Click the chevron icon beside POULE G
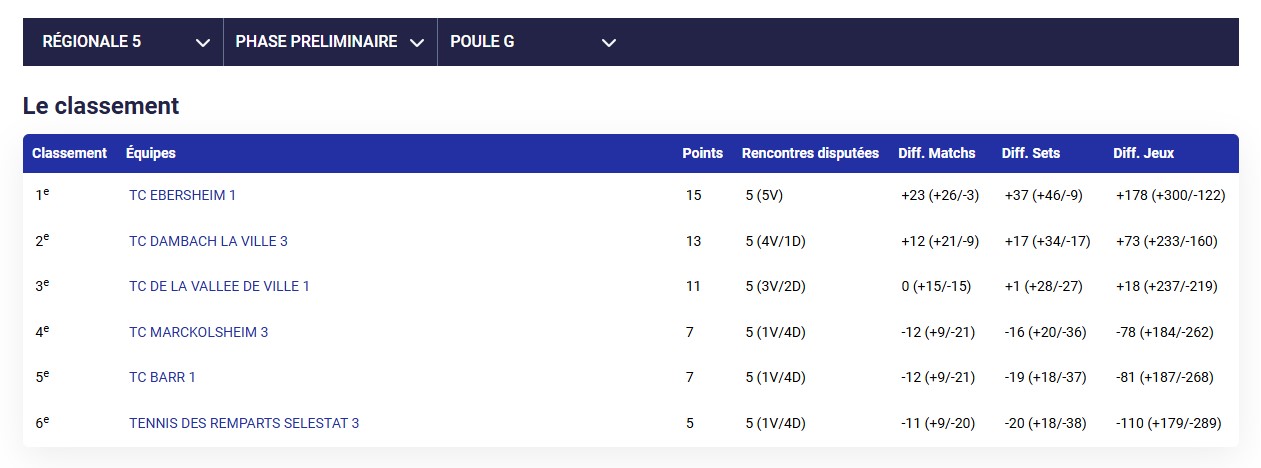1261x468 pixels. point(609,42)
